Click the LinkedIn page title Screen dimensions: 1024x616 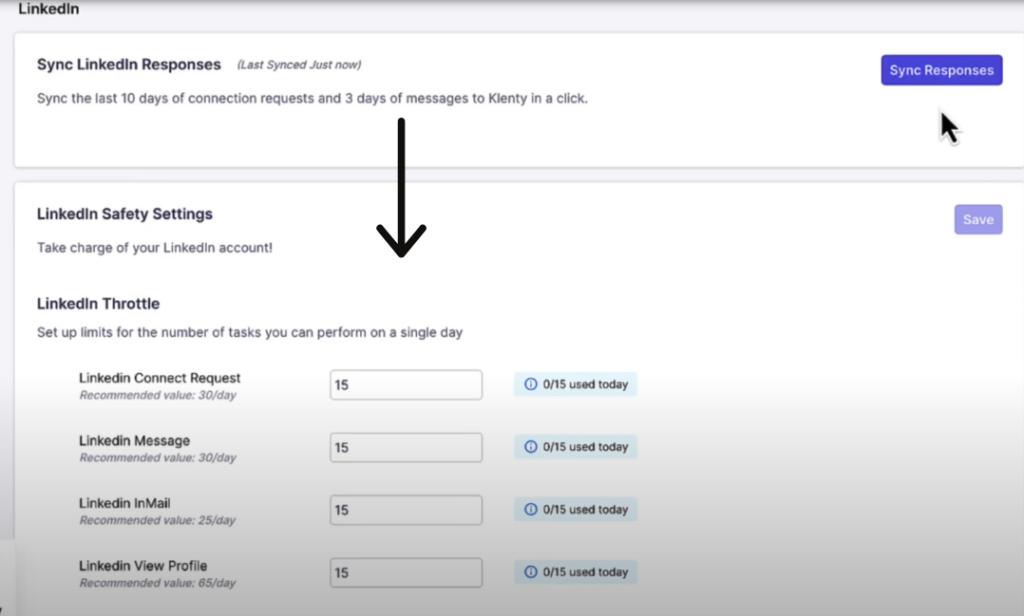point(49,9)
